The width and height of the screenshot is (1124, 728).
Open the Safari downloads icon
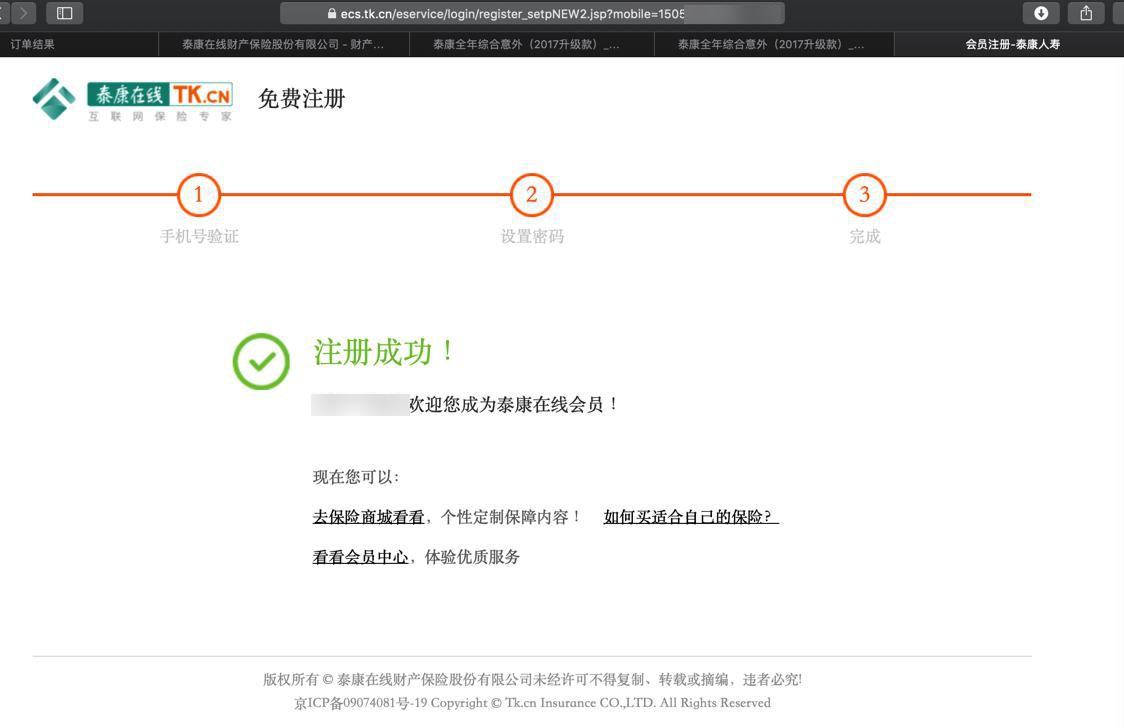pyautogui.click(x=1041, y=13)
